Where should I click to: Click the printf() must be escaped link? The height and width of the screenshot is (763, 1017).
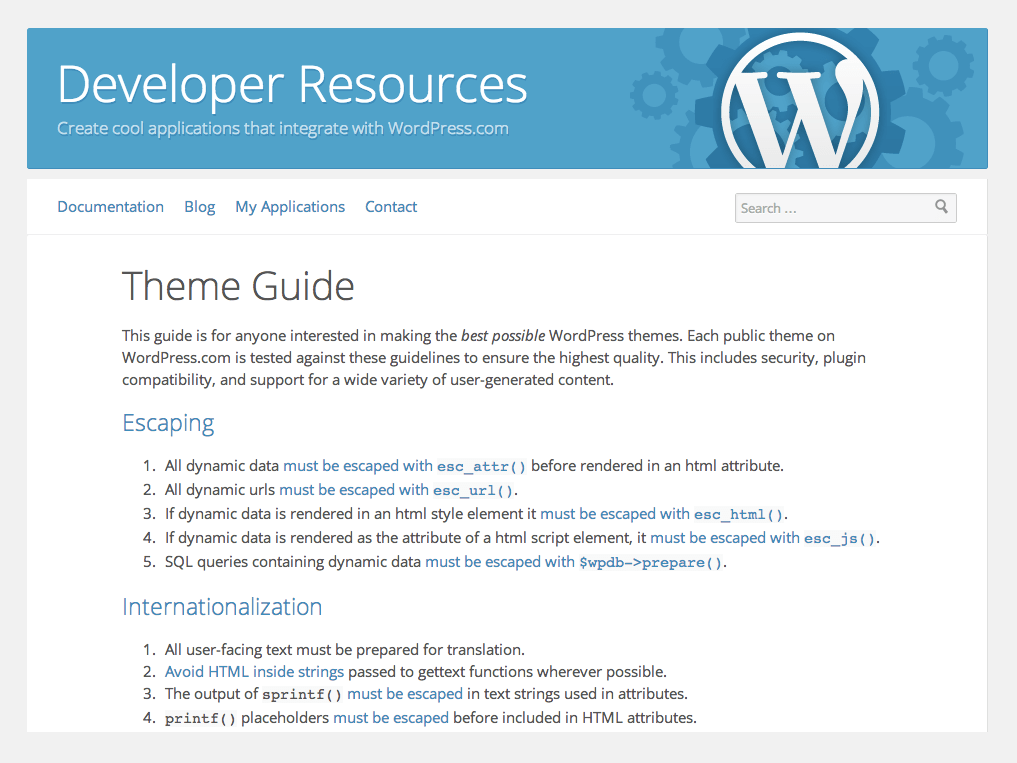390,717
